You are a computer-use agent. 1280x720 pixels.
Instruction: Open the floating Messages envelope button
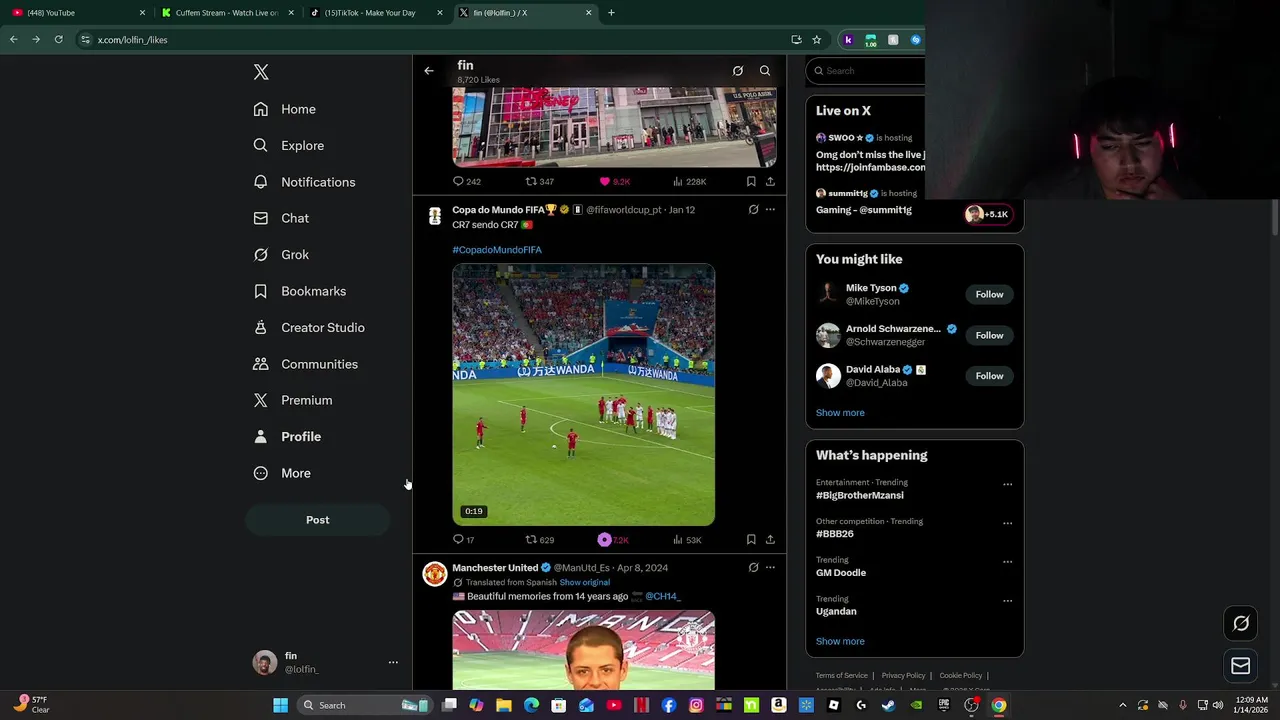tap(1241, 666)
